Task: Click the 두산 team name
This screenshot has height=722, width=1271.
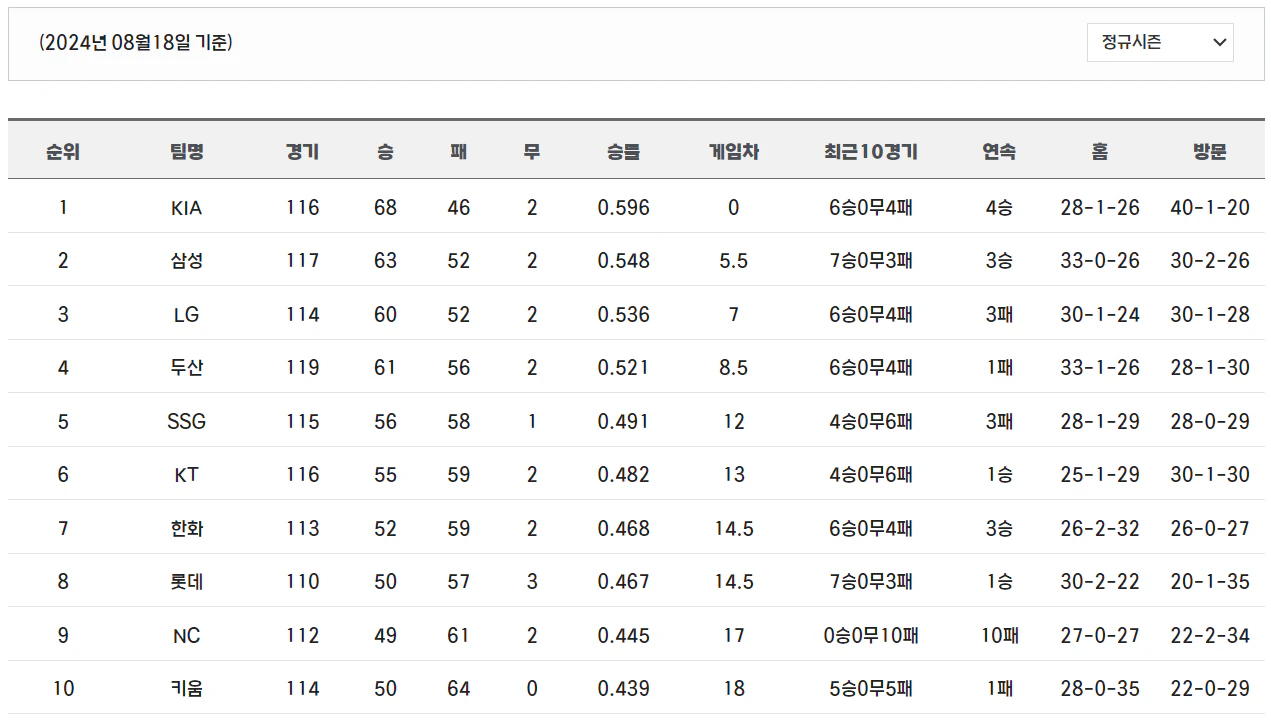Action: click(188, 367)
